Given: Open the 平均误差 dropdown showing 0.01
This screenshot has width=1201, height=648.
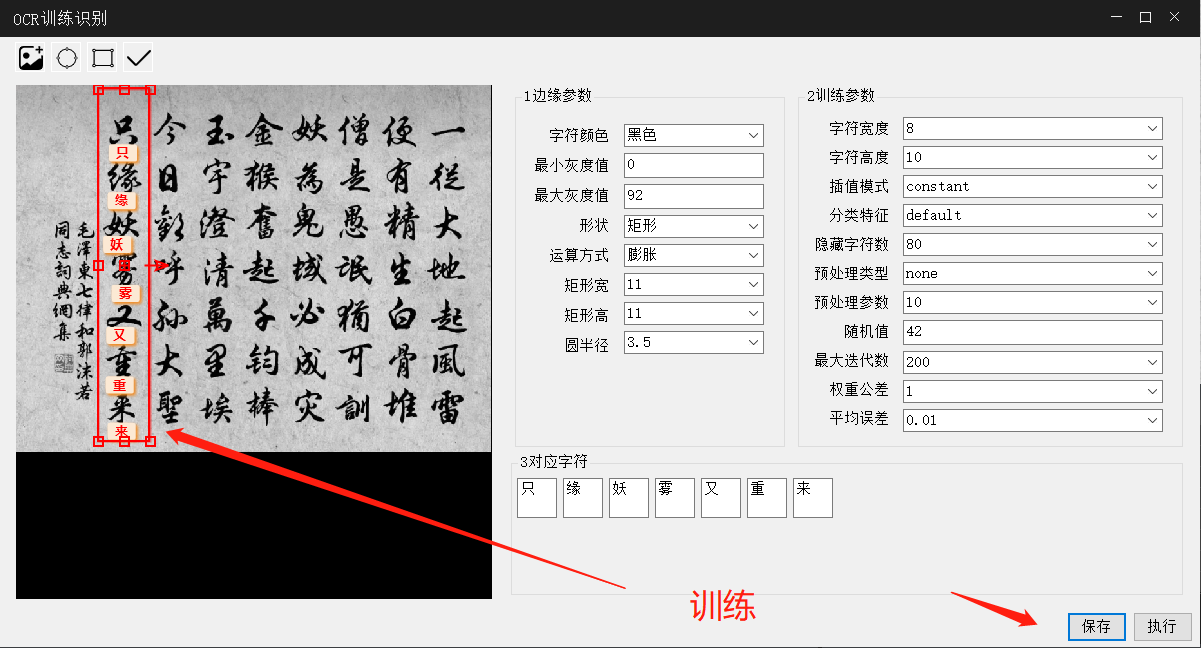Looking at the screenshot, I should click(1032, 420).
